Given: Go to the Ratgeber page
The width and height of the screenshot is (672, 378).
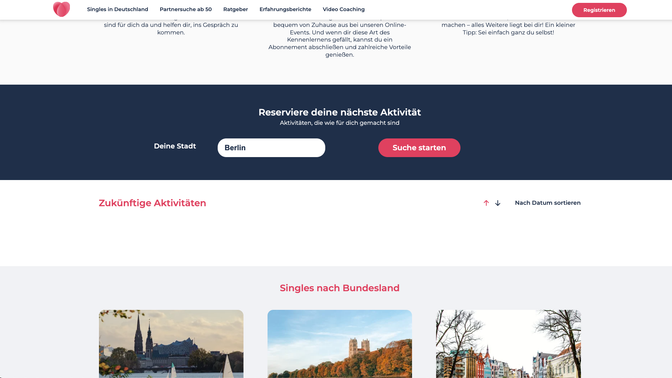Looking at the screenshot, I should coord(235,9).
